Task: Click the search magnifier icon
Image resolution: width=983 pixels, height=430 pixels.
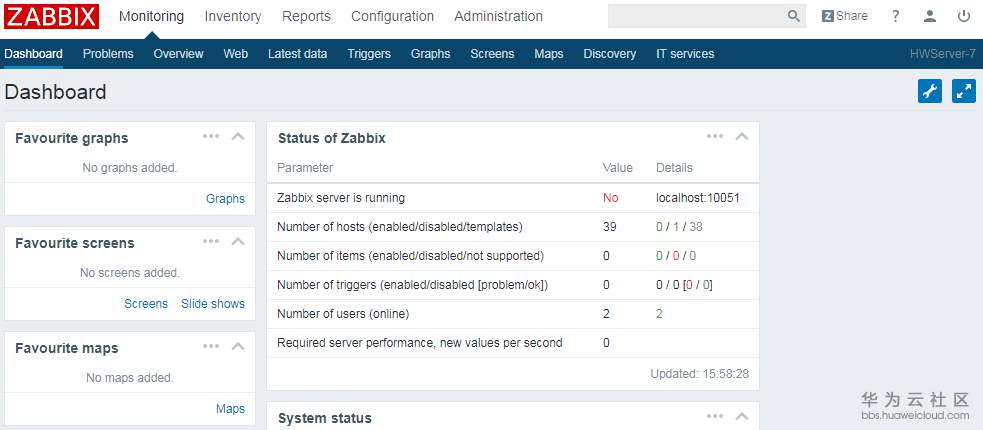Action: point(794,16)
